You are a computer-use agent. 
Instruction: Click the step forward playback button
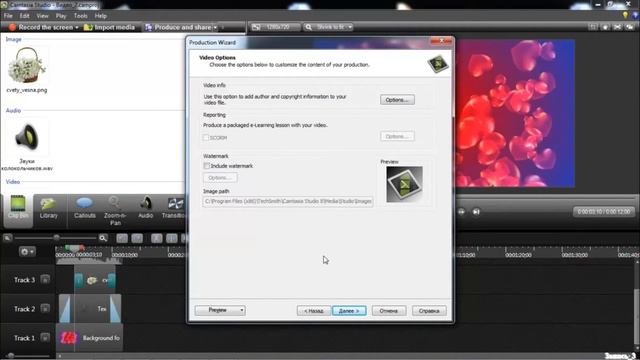[462, 211]
